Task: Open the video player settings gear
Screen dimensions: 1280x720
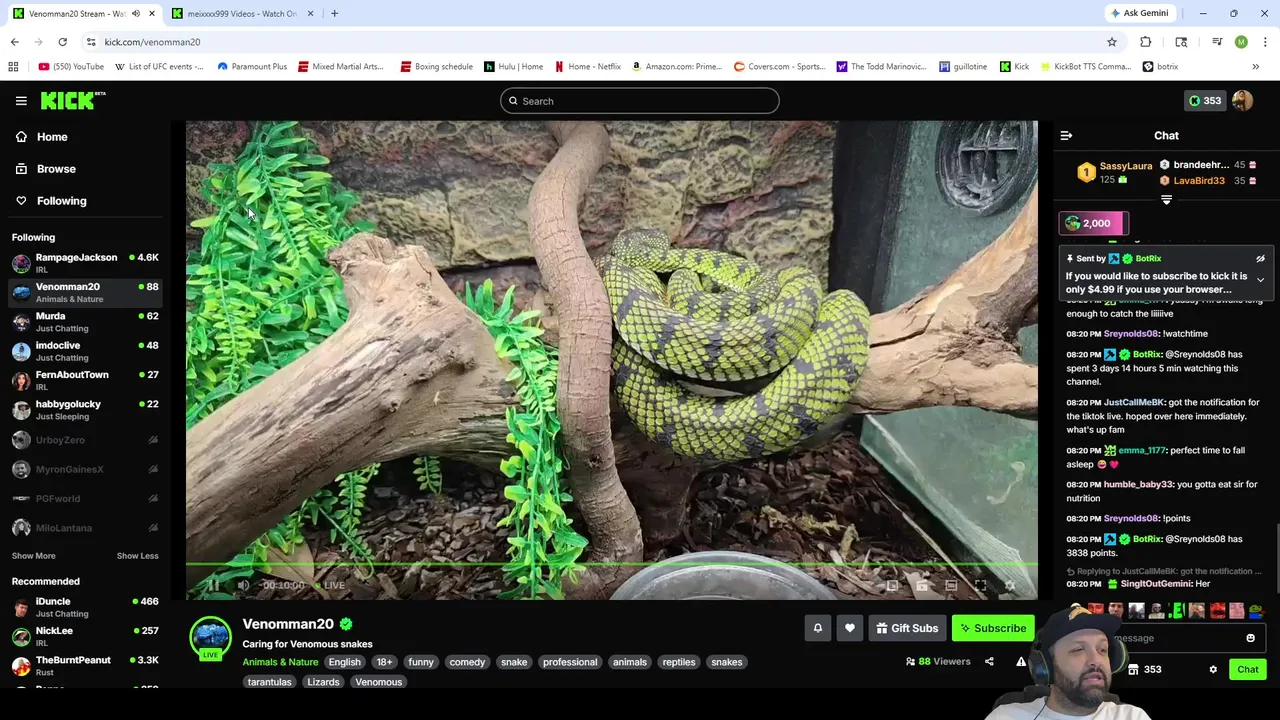Action: tap(1010, 585)
